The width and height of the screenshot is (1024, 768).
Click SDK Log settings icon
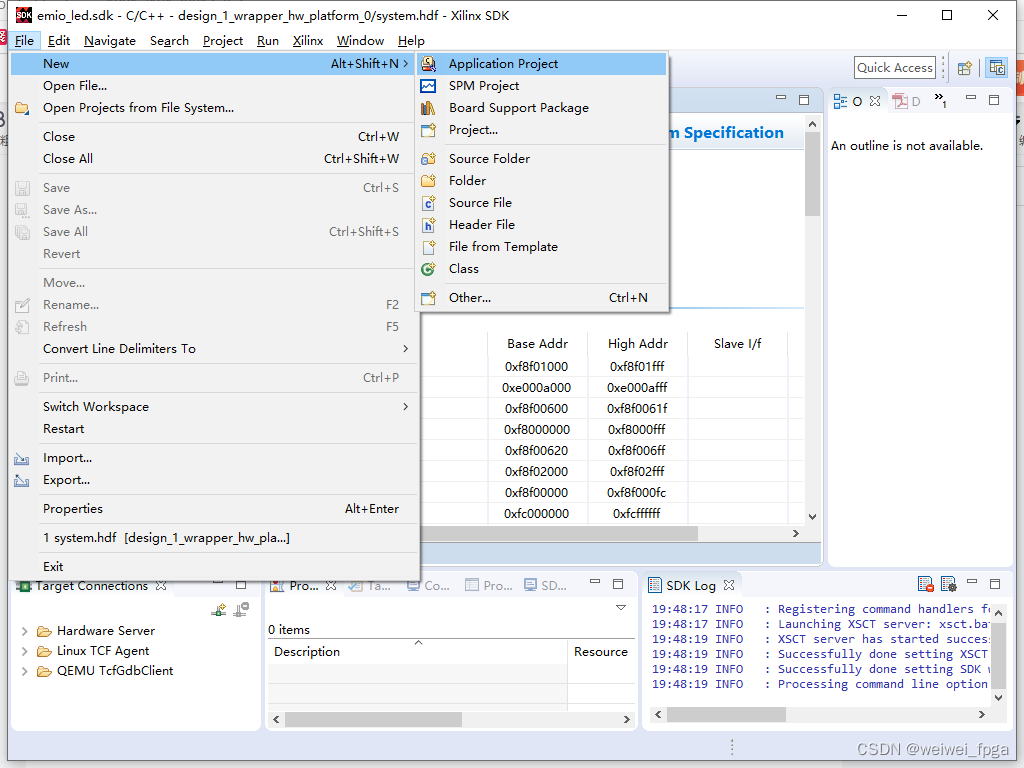(x=948, y=584)
